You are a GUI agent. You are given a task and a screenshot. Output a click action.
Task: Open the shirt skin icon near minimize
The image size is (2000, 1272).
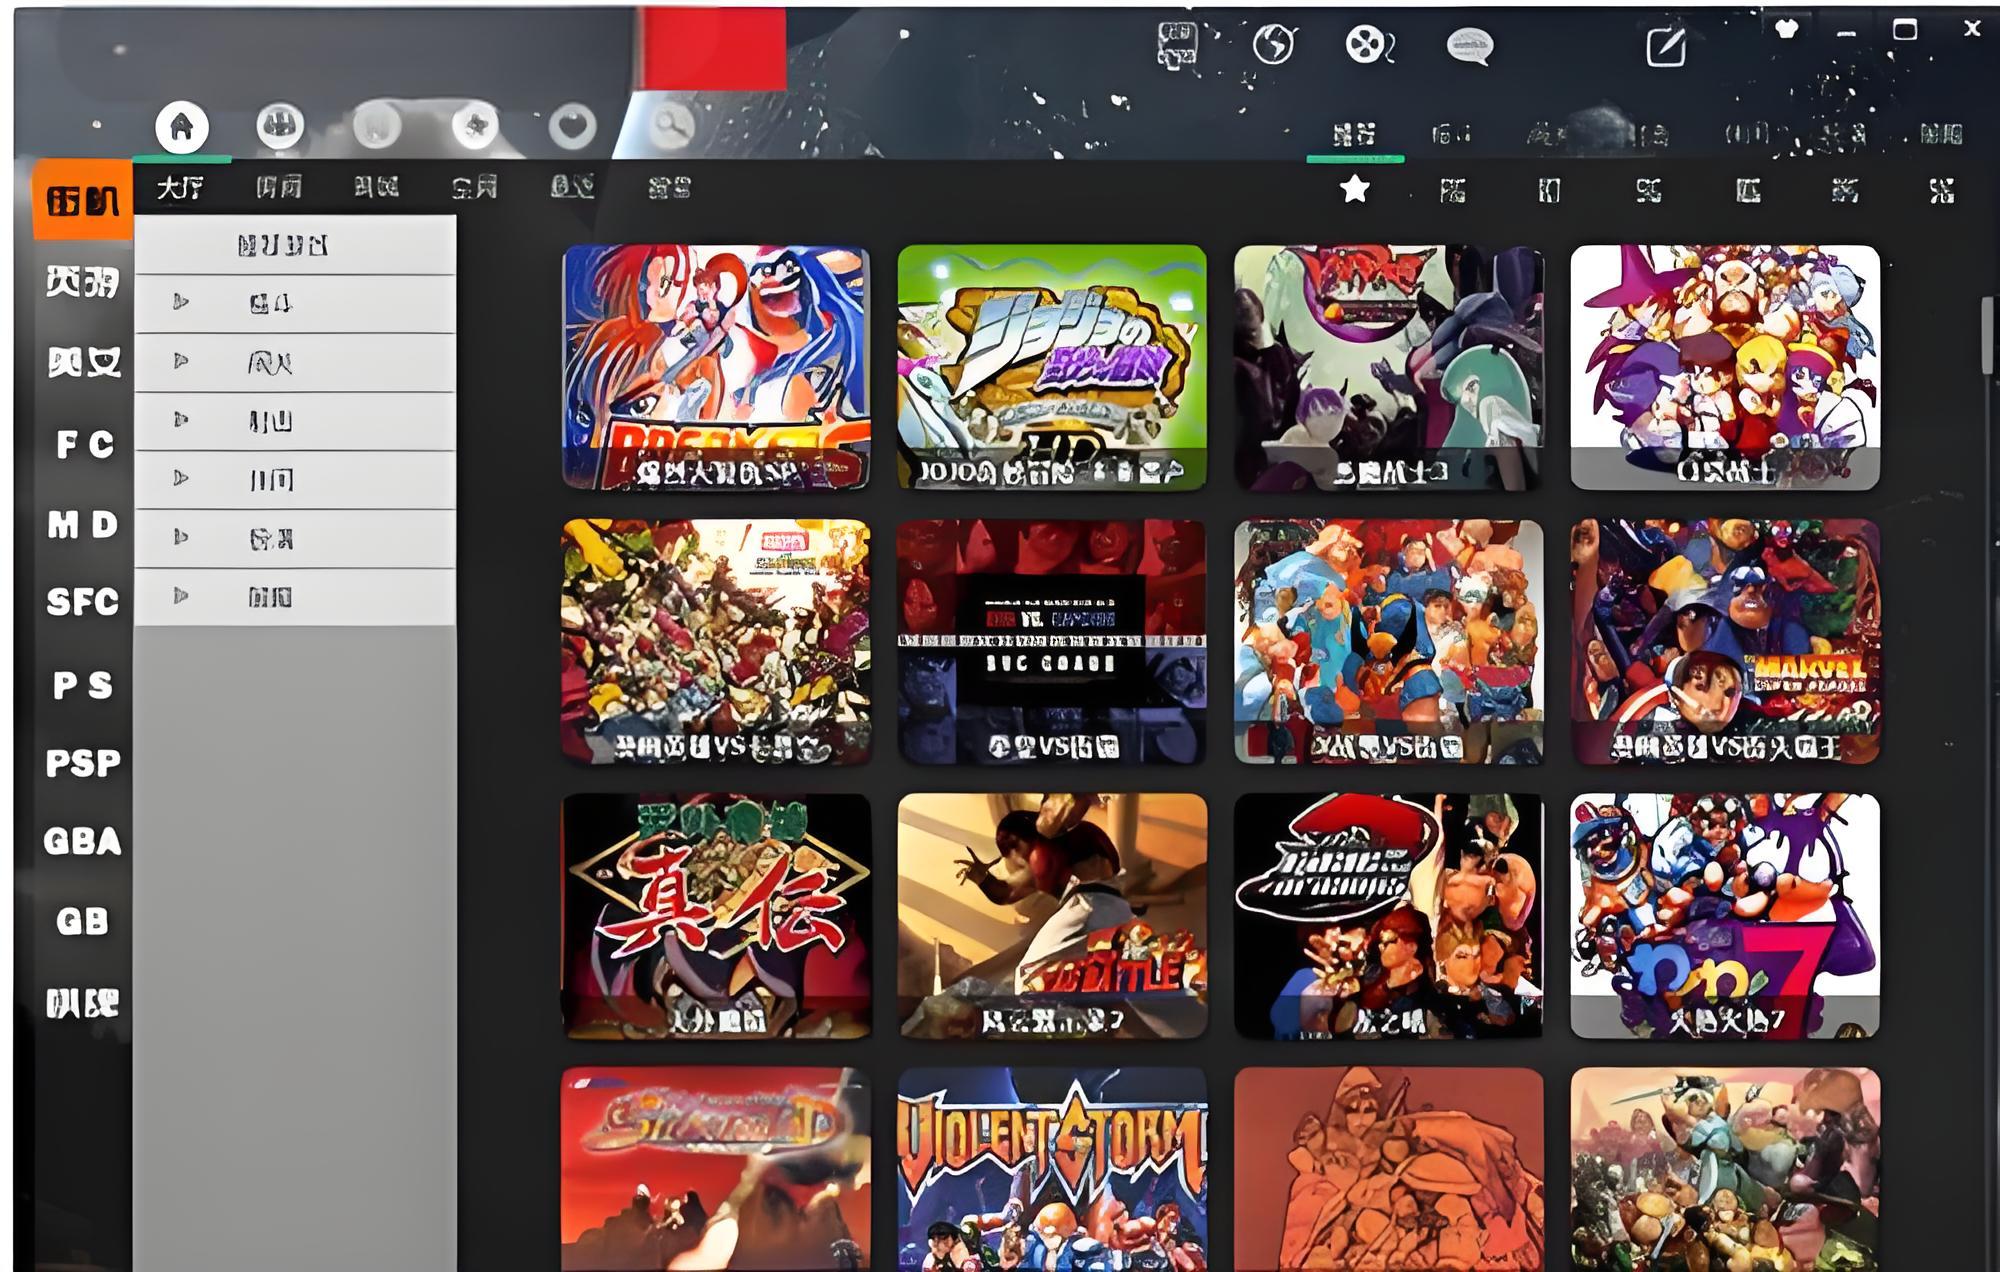[x=1787, y=30]
